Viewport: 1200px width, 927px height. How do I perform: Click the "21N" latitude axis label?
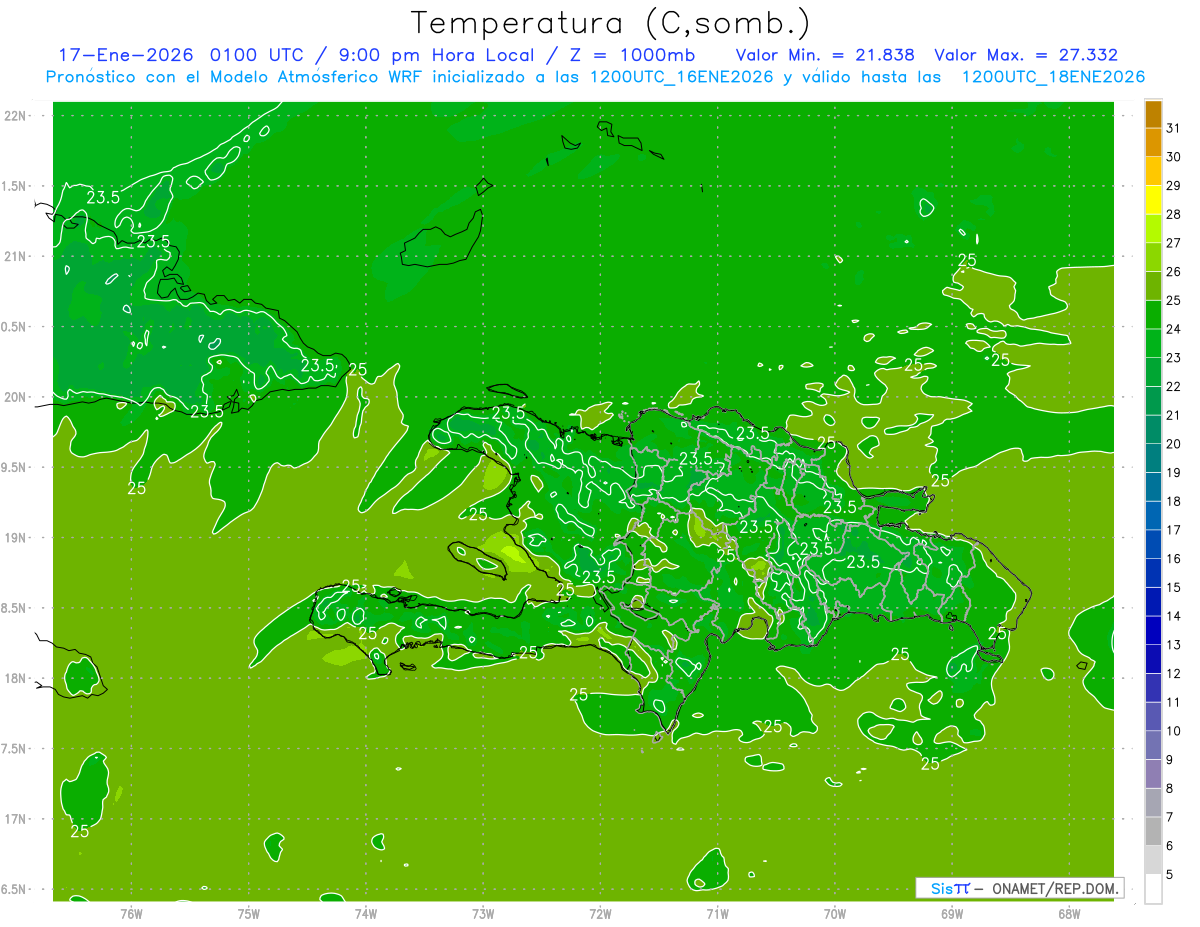[x=16, y=257]
